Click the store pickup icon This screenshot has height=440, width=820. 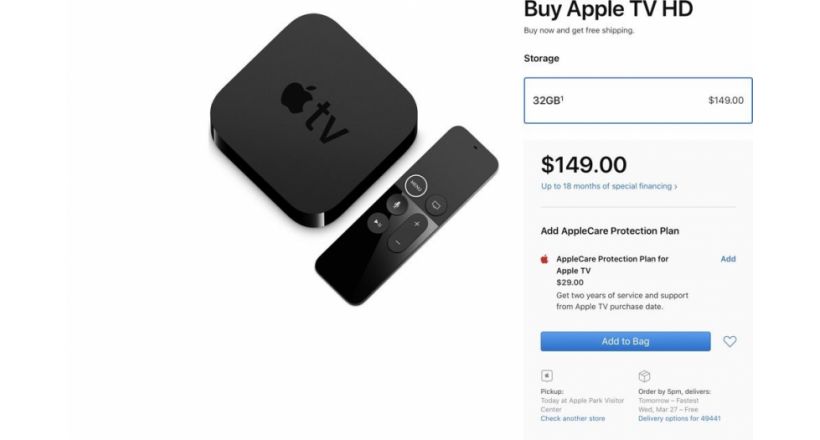[546, 376]
